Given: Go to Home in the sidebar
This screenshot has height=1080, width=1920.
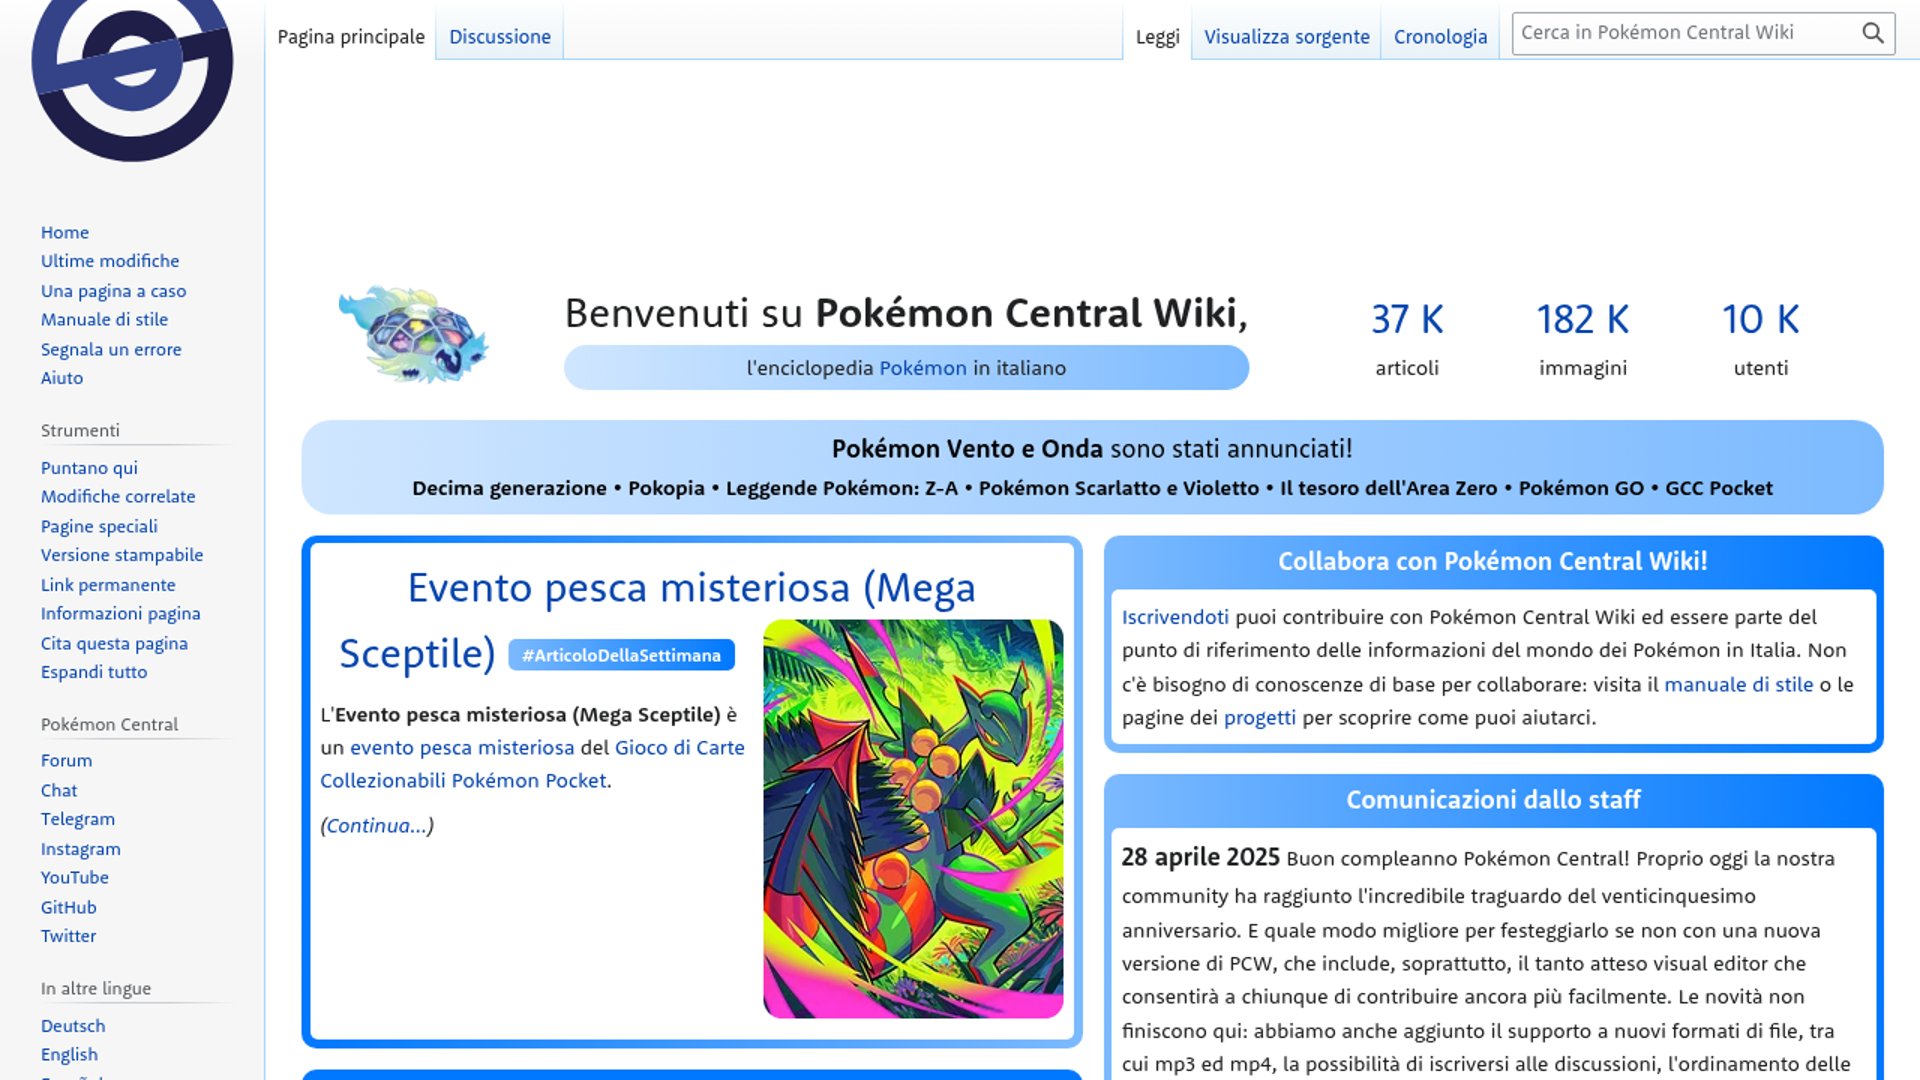Looking at the screenshot, I should tap(65, 232).
